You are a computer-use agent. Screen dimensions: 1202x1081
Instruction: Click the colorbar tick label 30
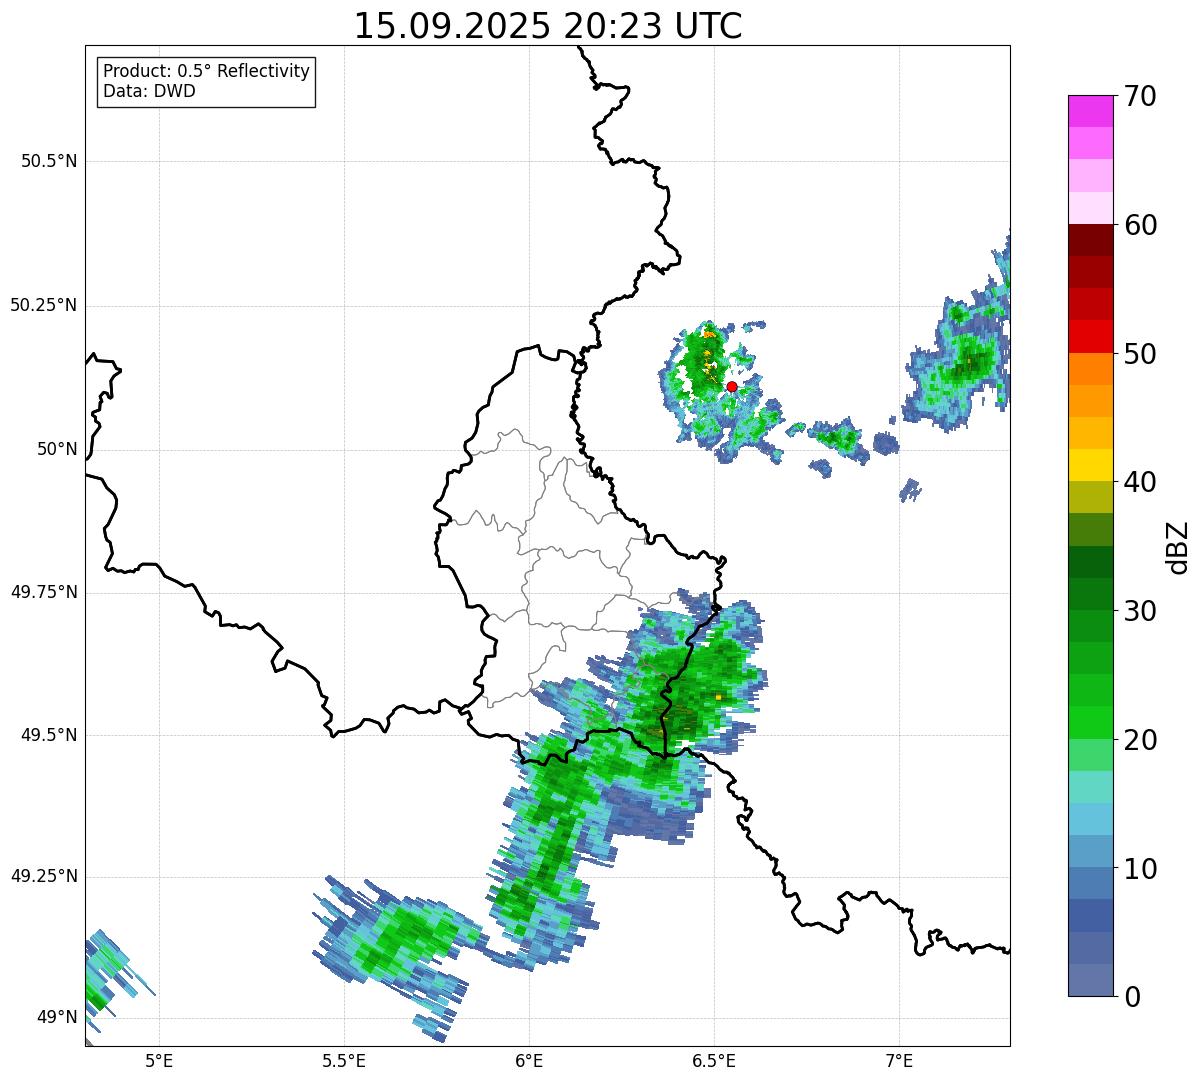click(1140, 611)
